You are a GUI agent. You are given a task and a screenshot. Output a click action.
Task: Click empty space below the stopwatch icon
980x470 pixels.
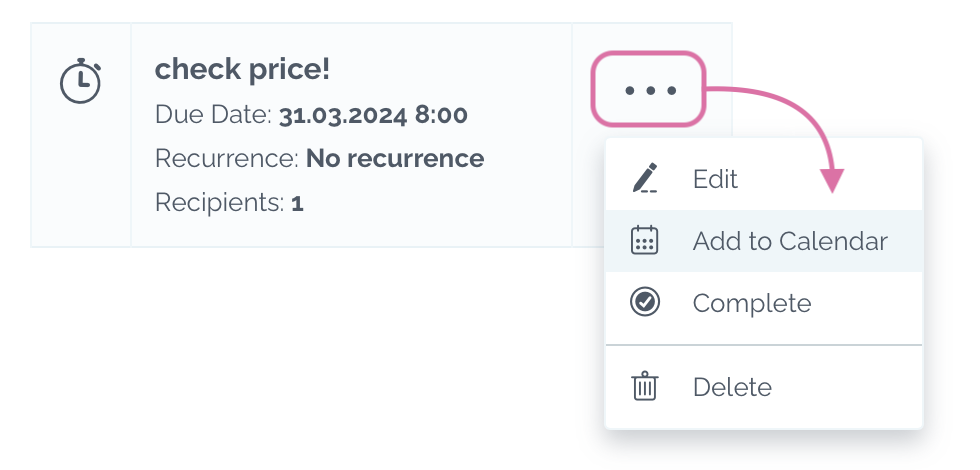click(x=81, y=181)
